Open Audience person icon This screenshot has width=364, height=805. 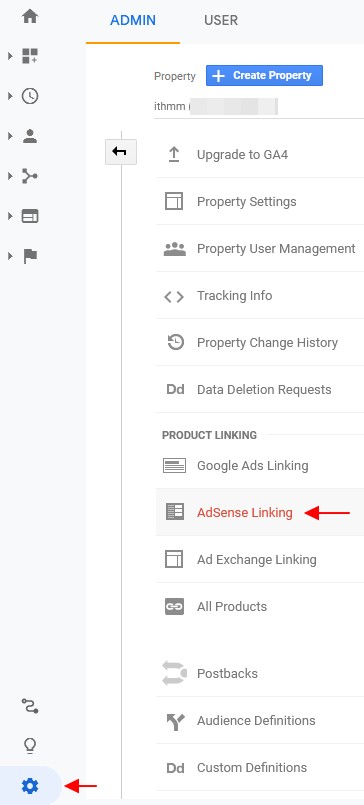(30, 136)
